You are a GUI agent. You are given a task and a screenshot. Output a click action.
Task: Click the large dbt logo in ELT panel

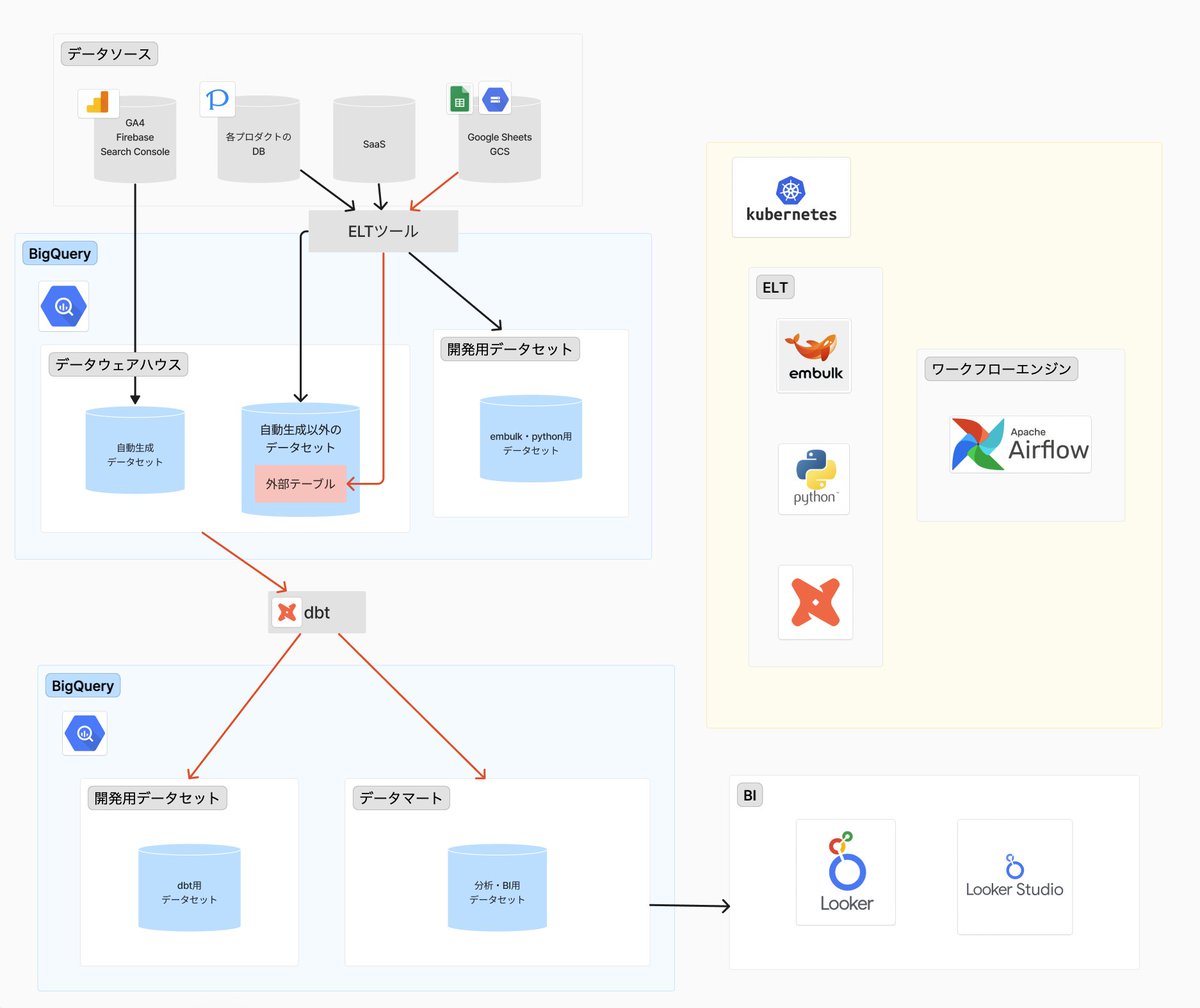point(816,602)
